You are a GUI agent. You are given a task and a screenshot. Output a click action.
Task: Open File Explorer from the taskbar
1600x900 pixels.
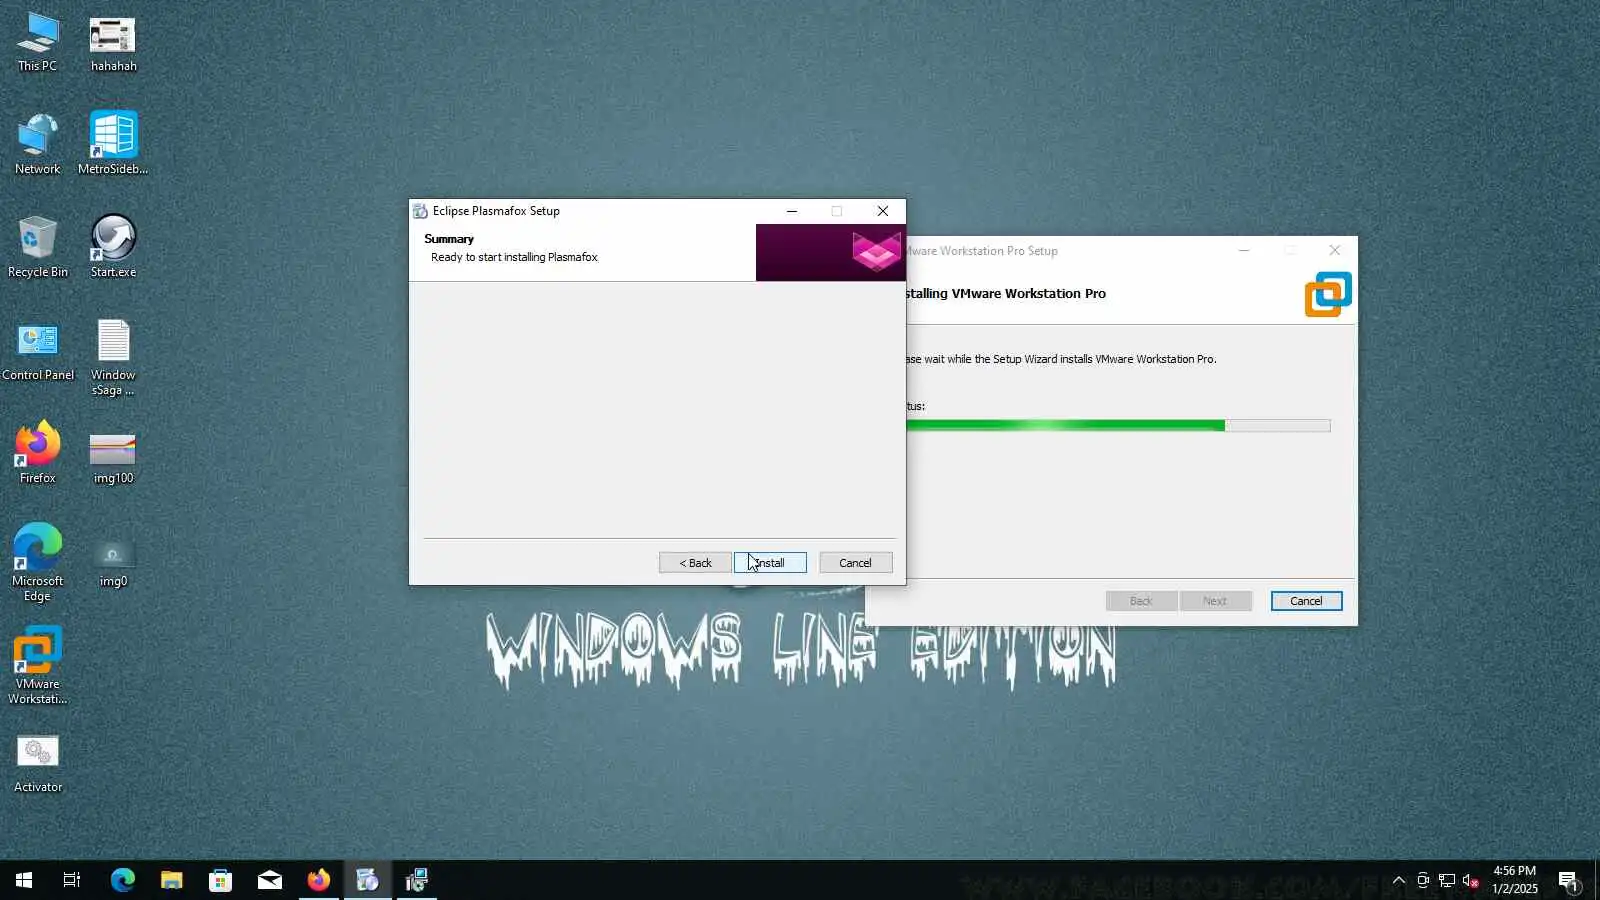point(171,880)
